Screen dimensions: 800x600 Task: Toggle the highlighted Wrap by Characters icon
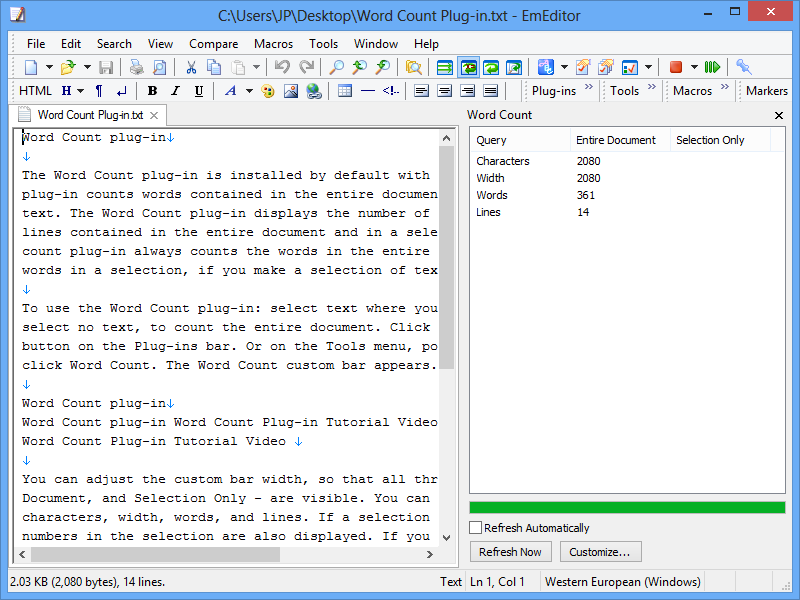[468, 67]
